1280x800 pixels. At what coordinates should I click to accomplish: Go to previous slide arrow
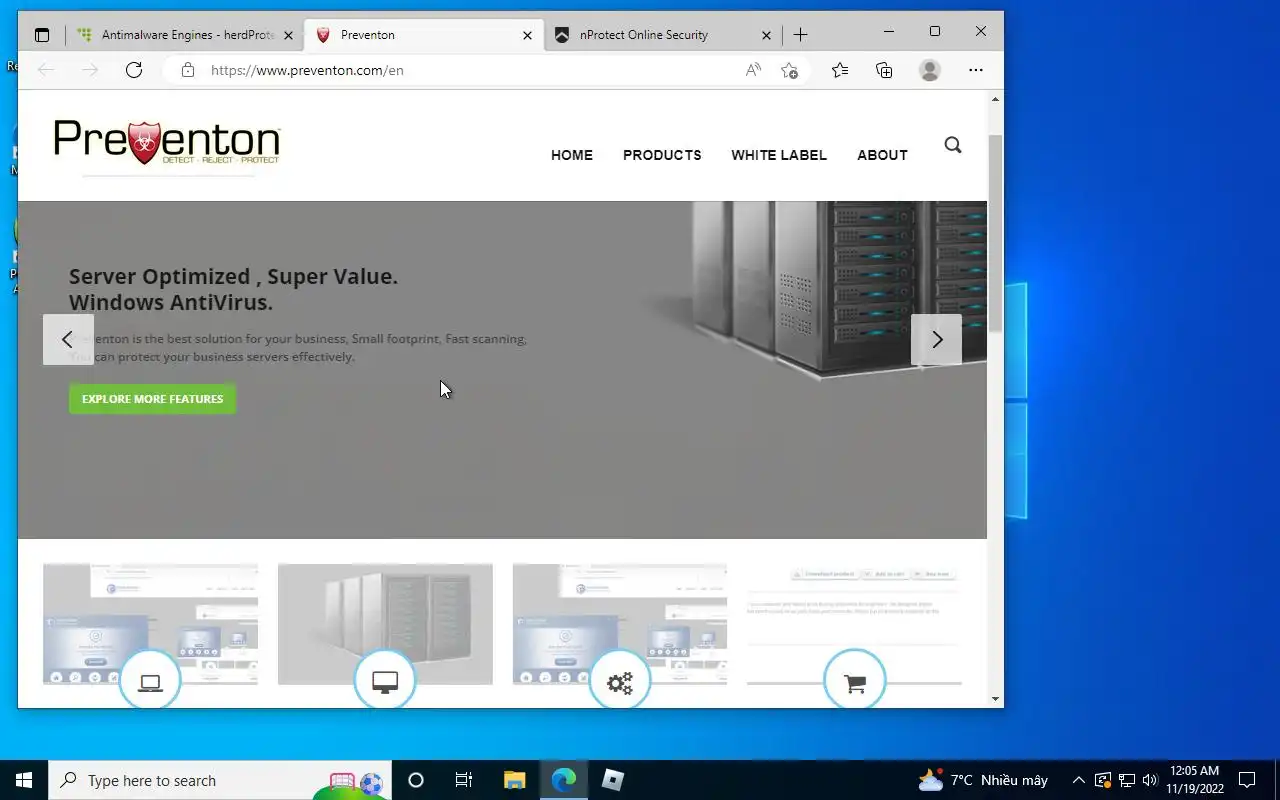(x=68, y=339)
